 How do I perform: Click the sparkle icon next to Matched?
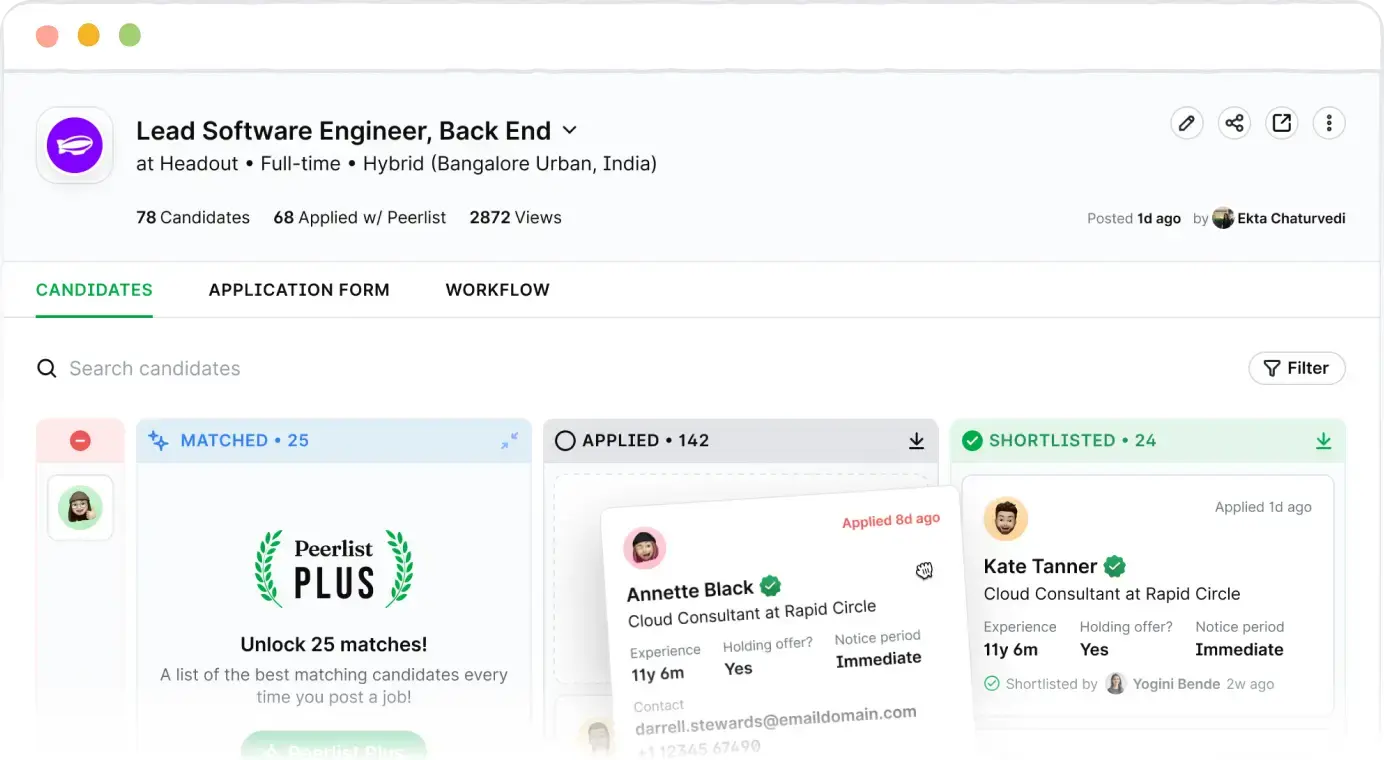157,440
